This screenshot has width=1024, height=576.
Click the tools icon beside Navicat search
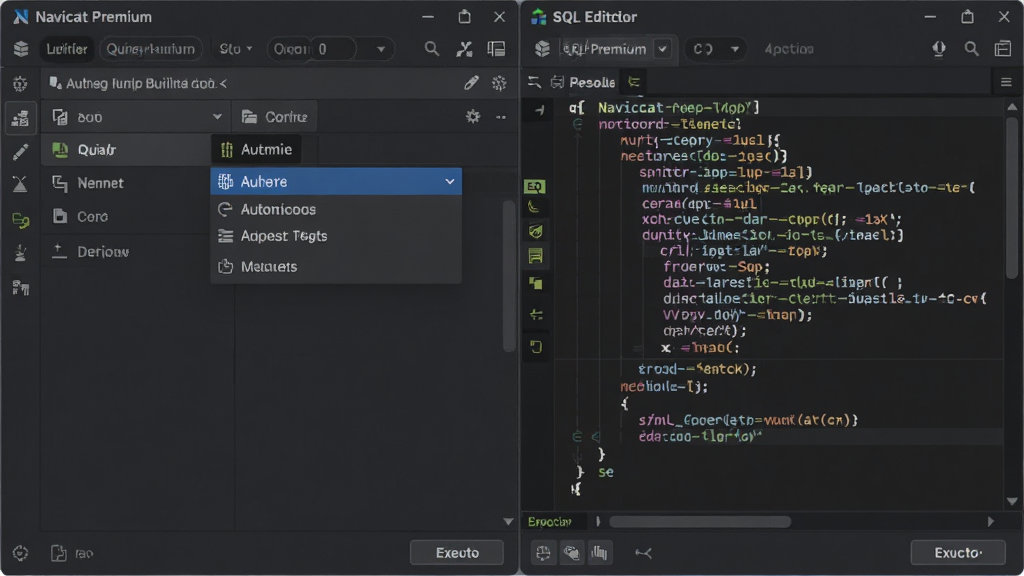coord(464,49)
